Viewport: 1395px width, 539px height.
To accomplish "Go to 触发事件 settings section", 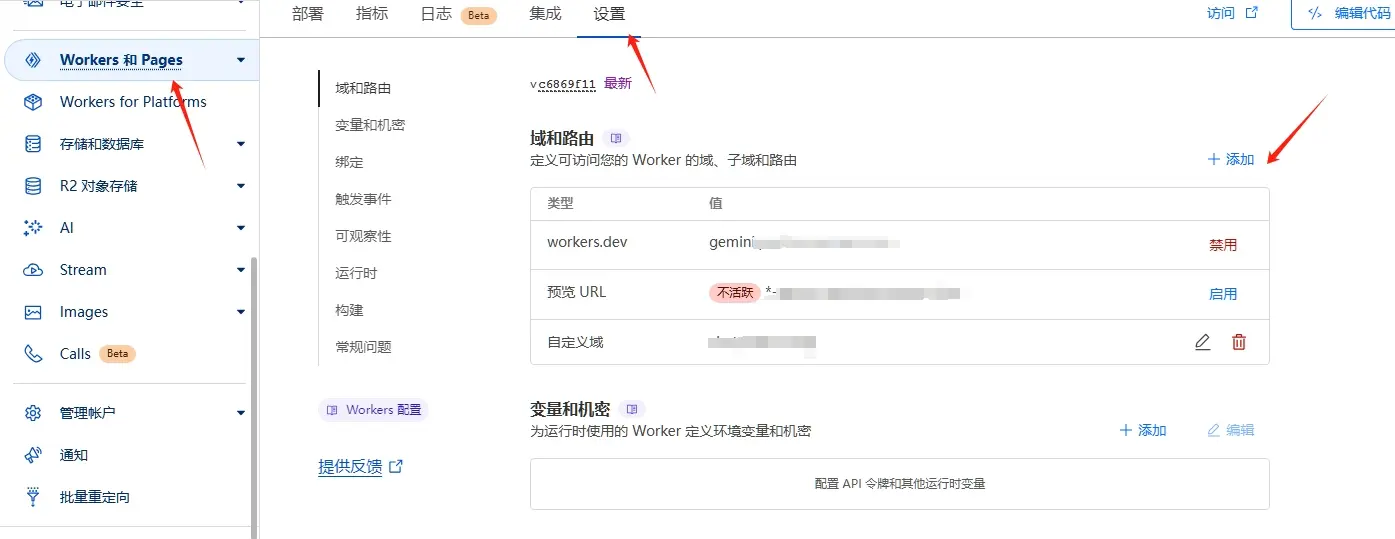I will 363,199.
